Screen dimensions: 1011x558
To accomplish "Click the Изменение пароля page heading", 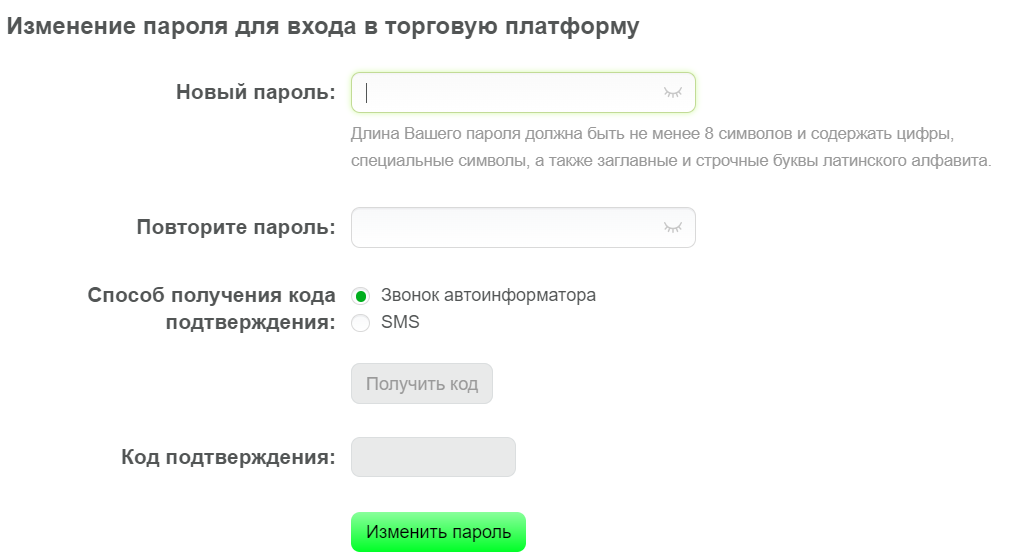I will 323,26.
